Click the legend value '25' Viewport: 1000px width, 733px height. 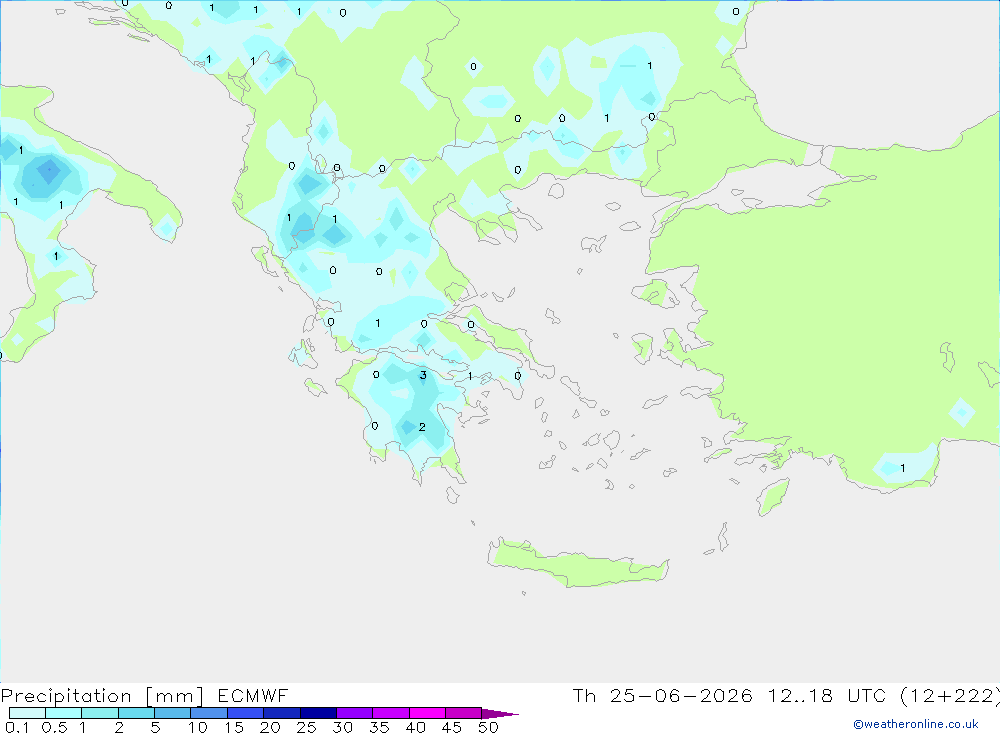[307, 727]
